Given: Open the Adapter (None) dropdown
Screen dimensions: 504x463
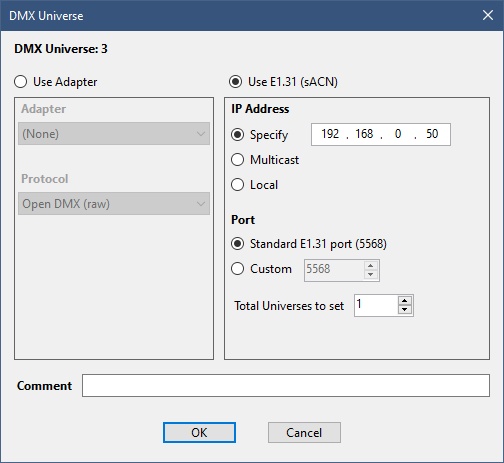Looking at the screenshot, I should pyautogui.click(x=114, y=134).
